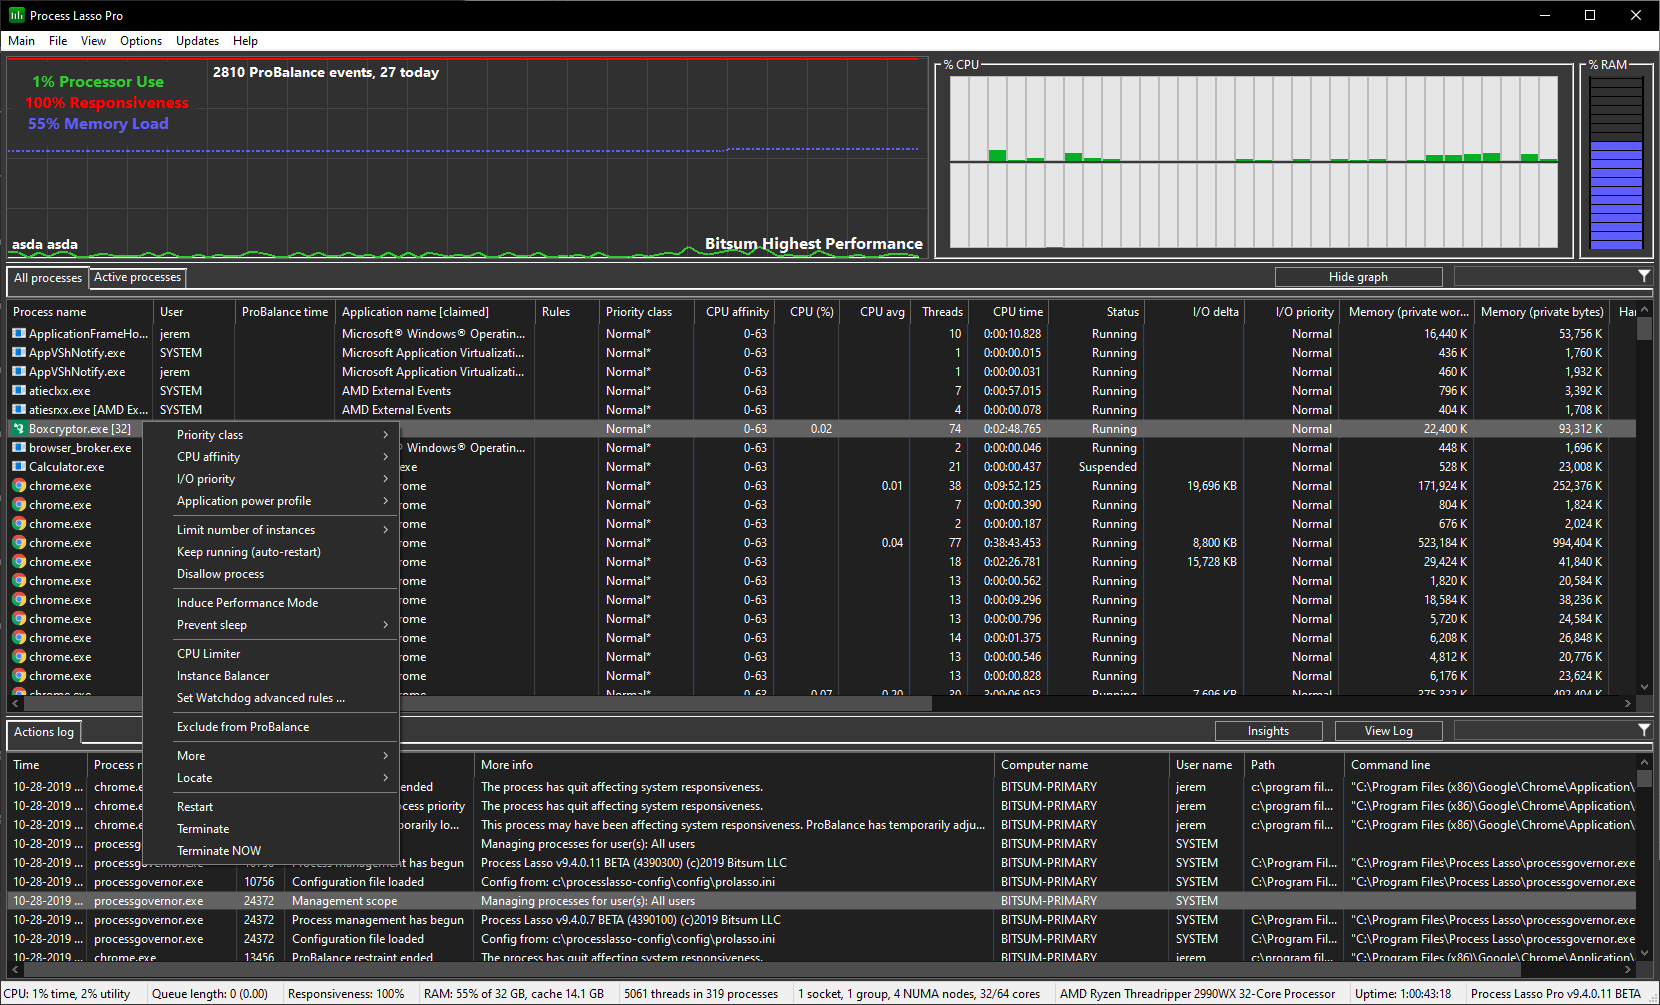Image resolution: width=1660 pixels, height=1005 pixels.
Task: Select the Actions log tab
Action: (x=44, y=732)
